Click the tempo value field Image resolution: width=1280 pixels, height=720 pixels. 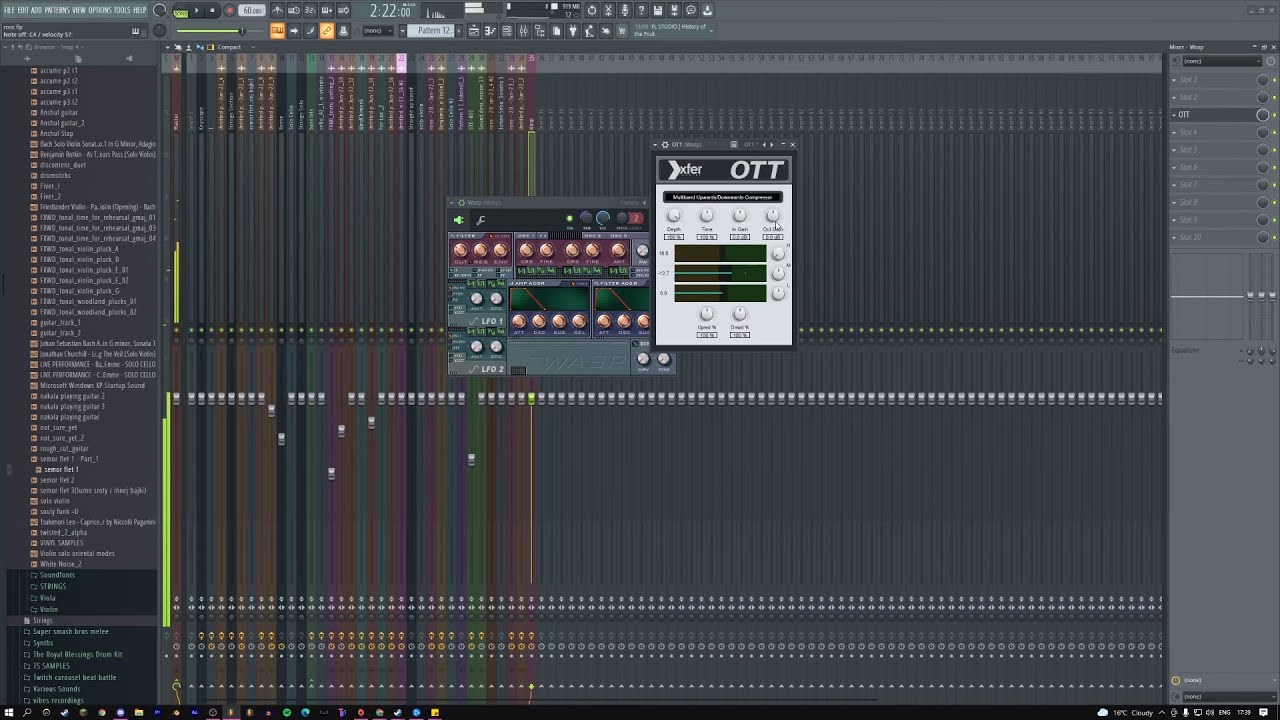(x=252, y=10)
